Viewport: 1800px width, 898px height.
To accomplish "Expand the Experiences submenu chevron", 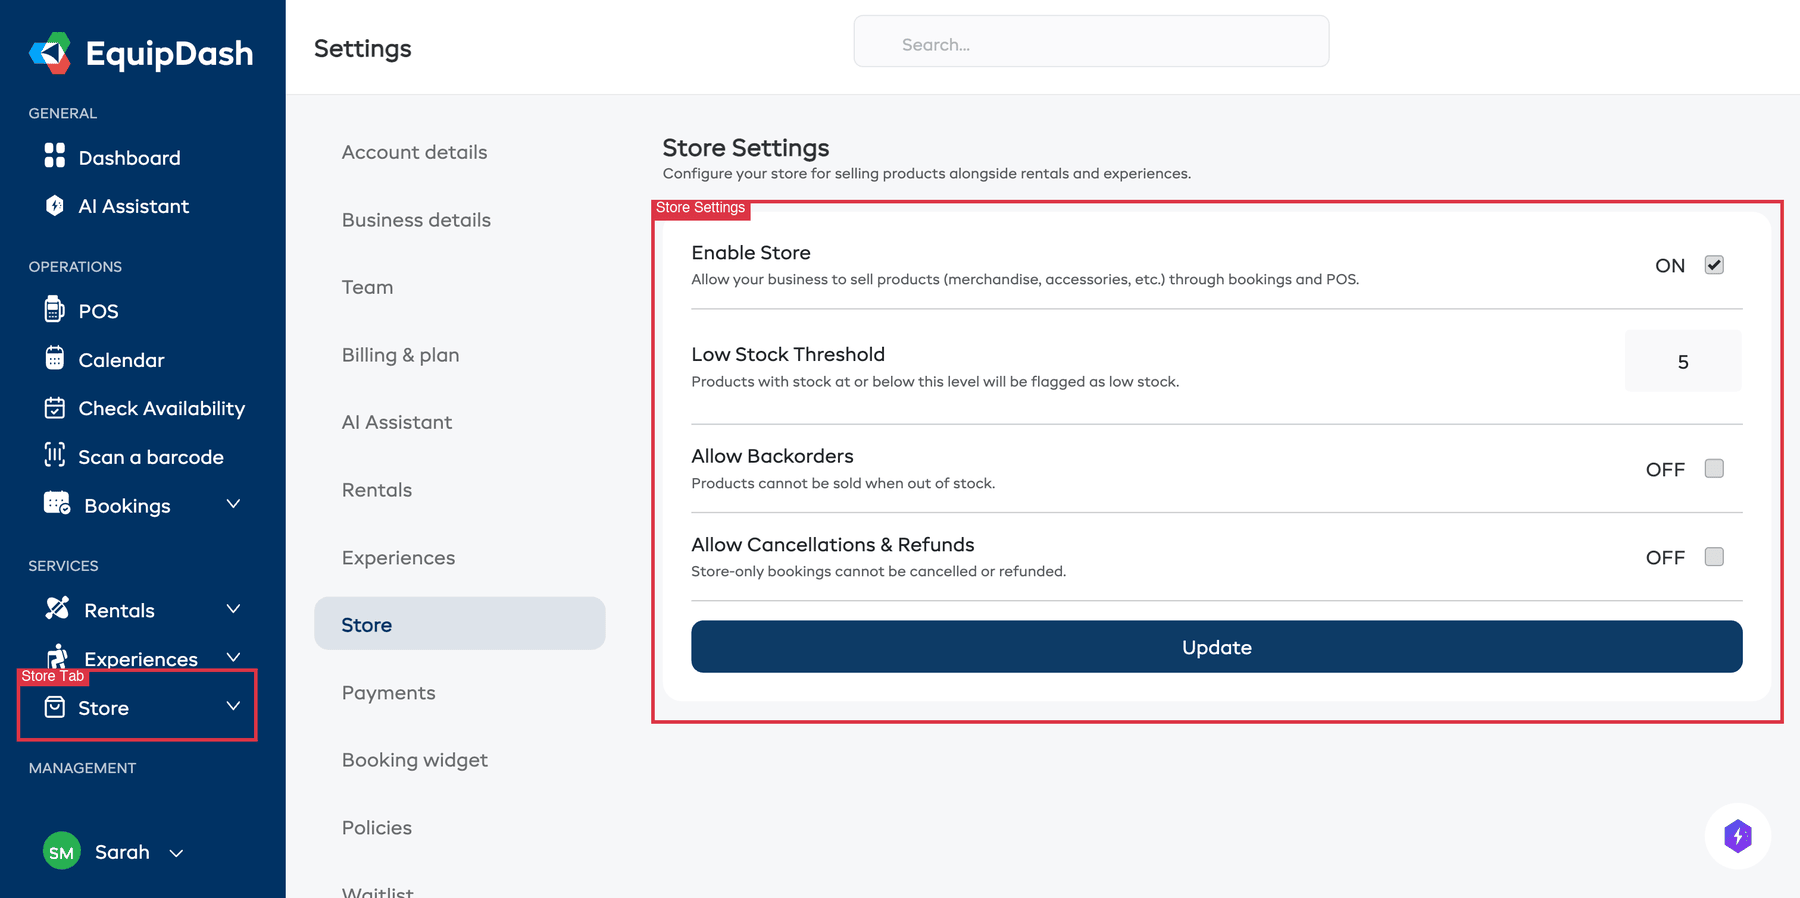I will [233, 657].
